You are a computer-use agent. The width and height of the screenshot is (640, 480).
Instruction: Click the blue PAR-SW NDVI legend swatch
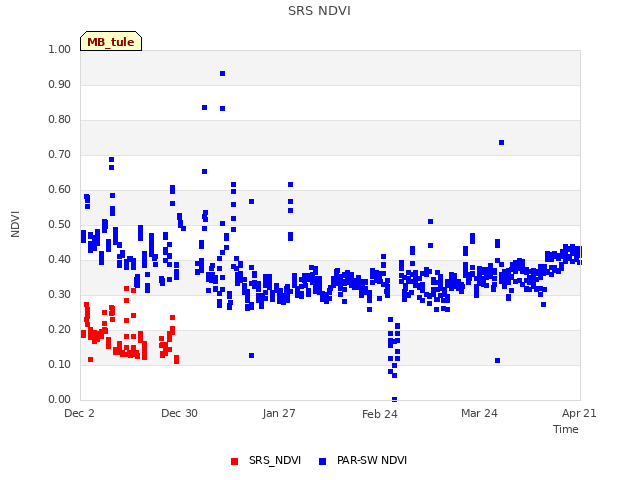(322, 461)
